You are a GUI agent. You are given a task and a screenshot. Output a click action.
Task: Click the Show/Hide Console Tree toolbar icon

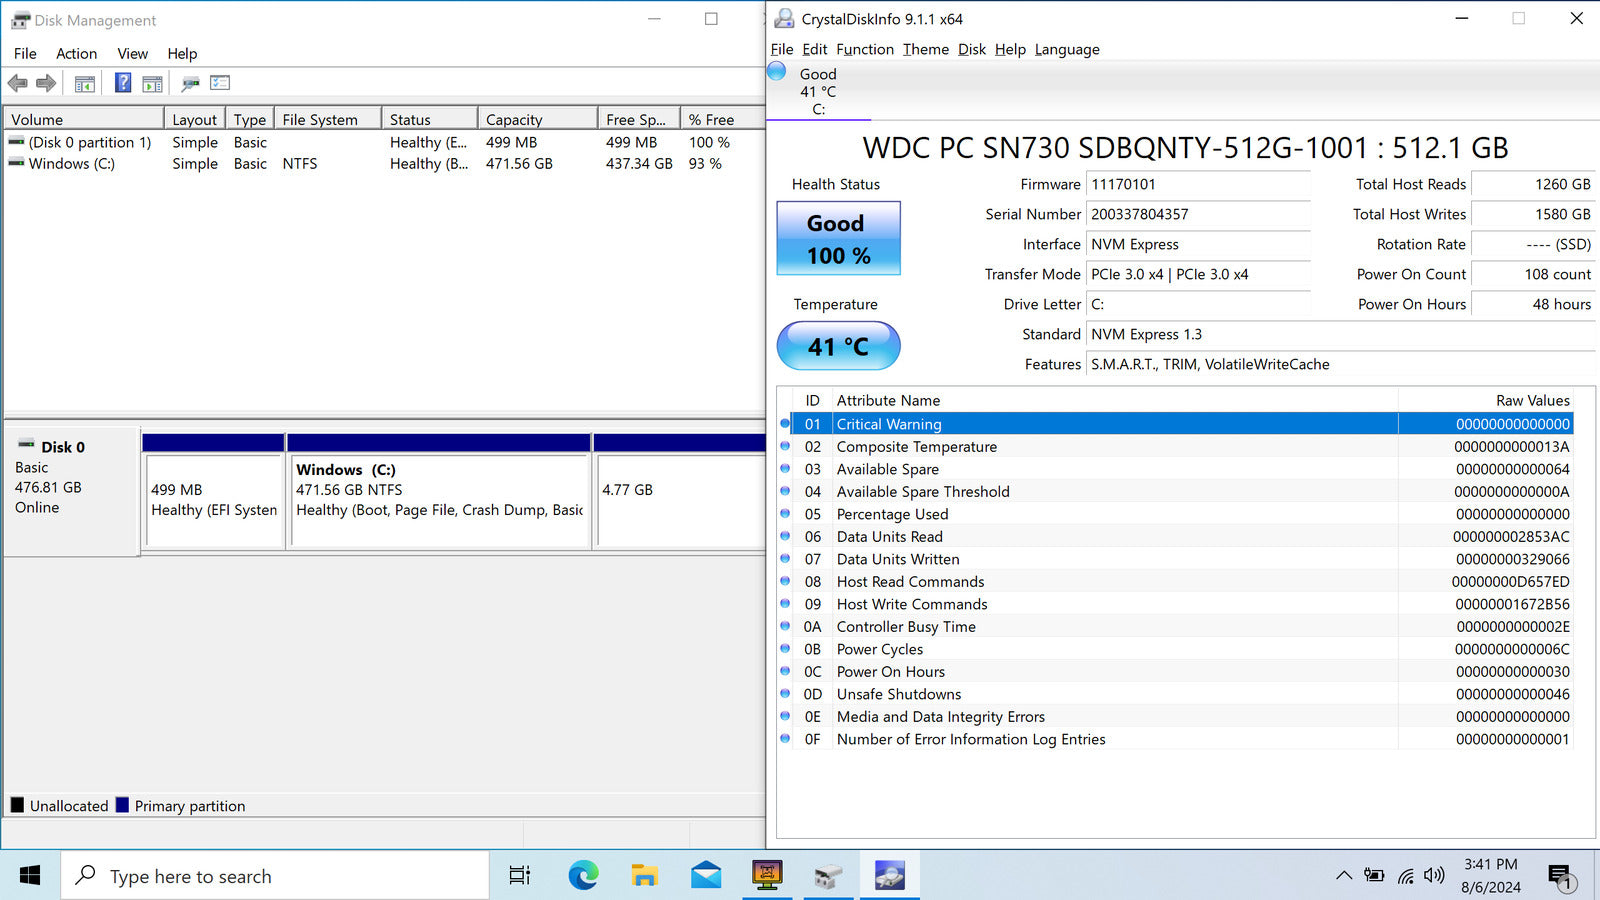[x=85, y=83]
